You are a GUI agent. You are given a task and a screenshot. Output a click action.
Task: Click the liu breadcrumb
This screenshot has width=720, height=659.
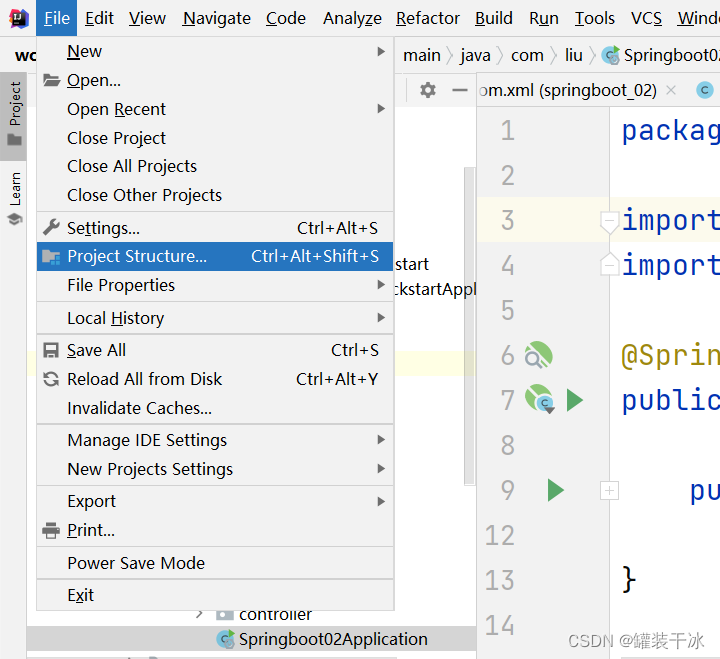coord(574,56)
